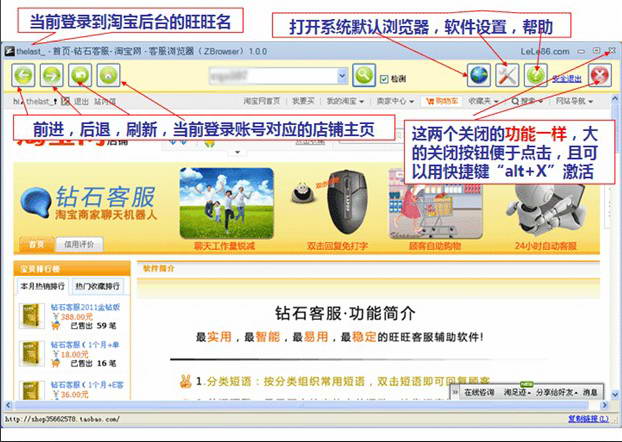Click the 宝贝排行榜 panel header
The image size is (622, 442).
[72, 269]
